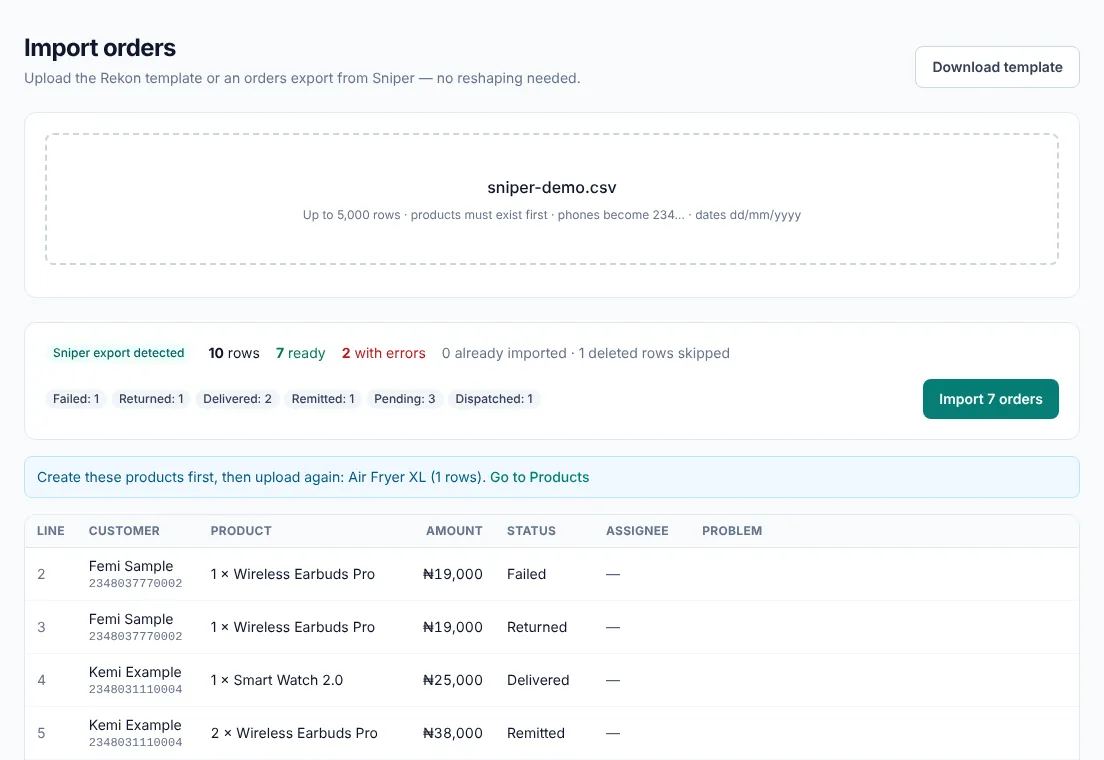Viewport: 1104px width, 760px height.
Task: Select the Remitted: 1 status chip
Action: point(323,399)
